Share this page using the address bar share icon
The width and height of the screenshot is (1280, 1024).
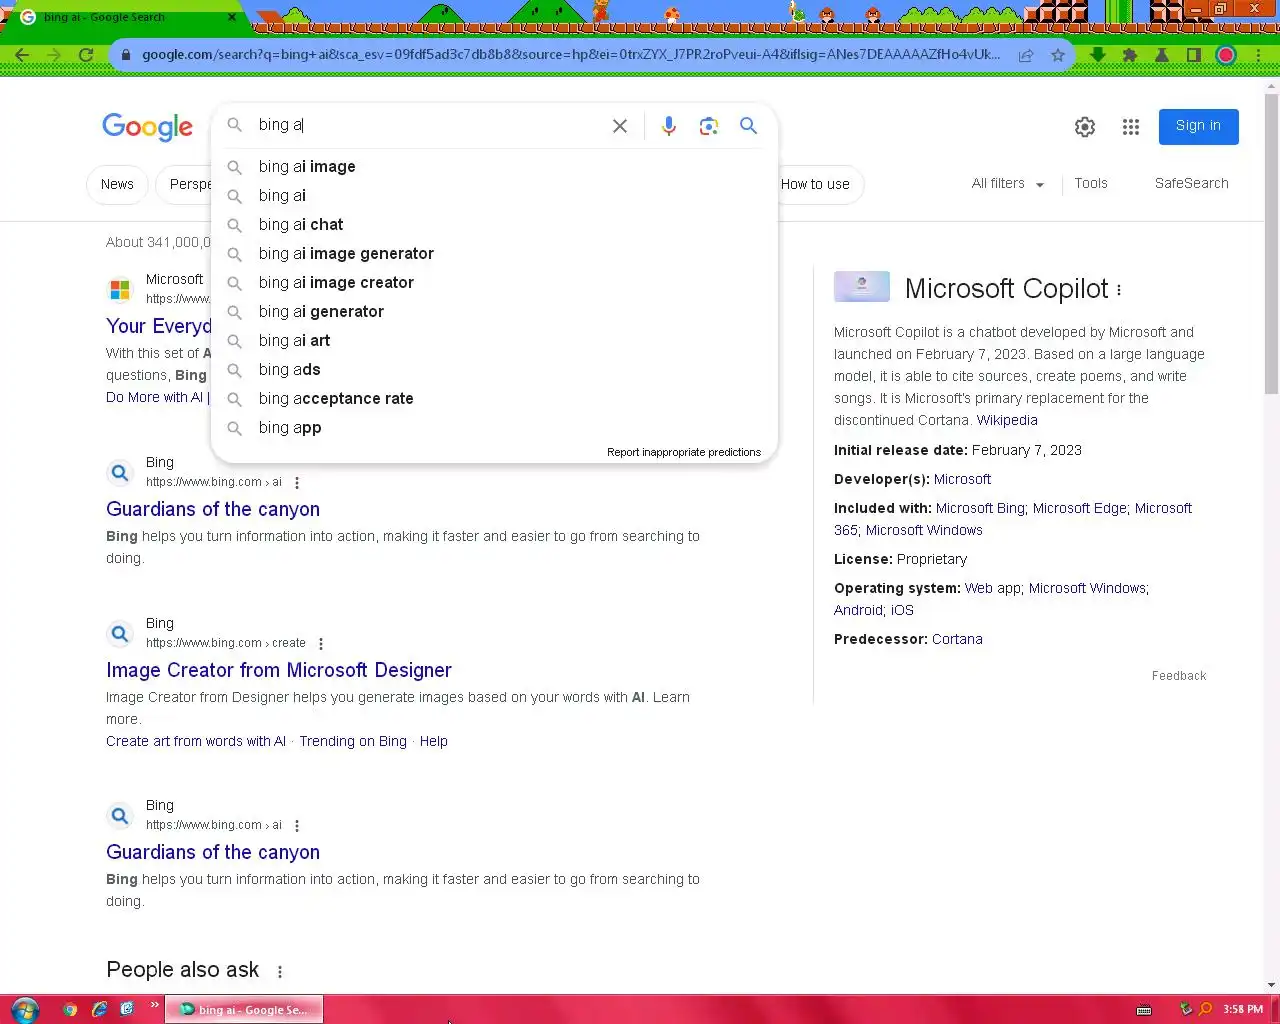1026,55
